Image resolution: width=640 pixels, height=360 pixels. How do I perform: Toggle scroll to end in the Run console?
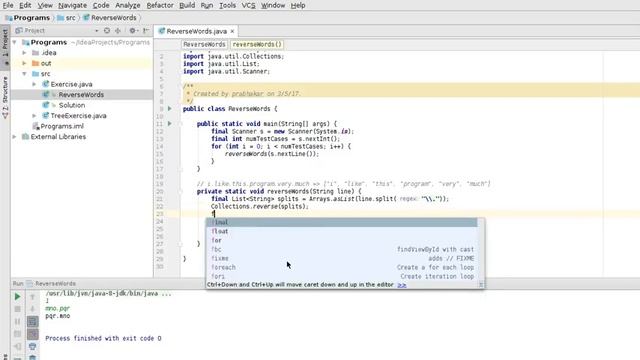tap(33, 334)
